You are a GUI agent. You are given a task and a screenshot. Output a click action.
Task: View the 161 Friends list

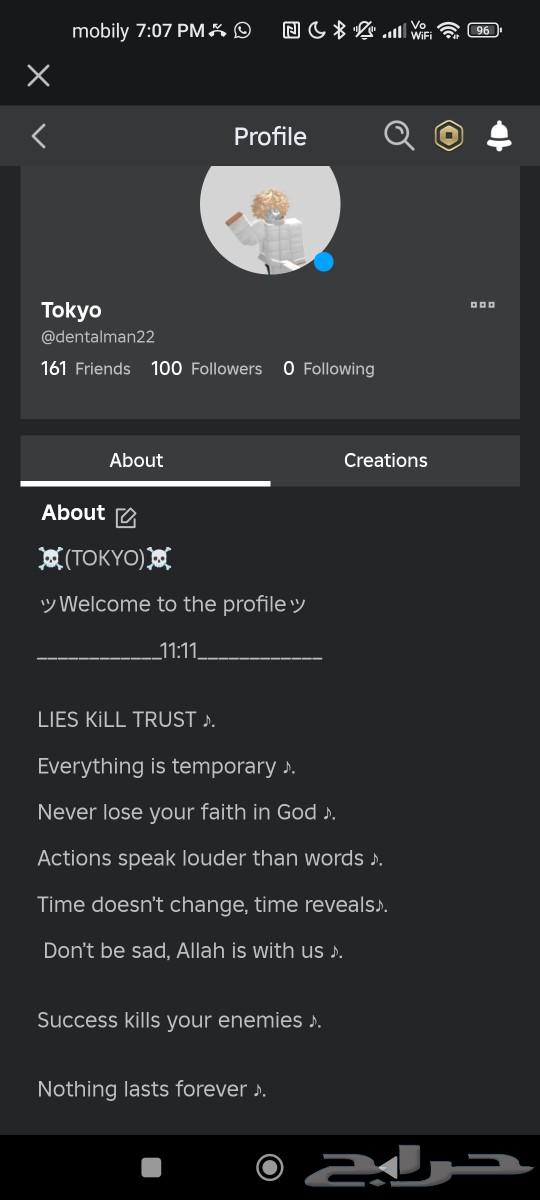[86, 369]
